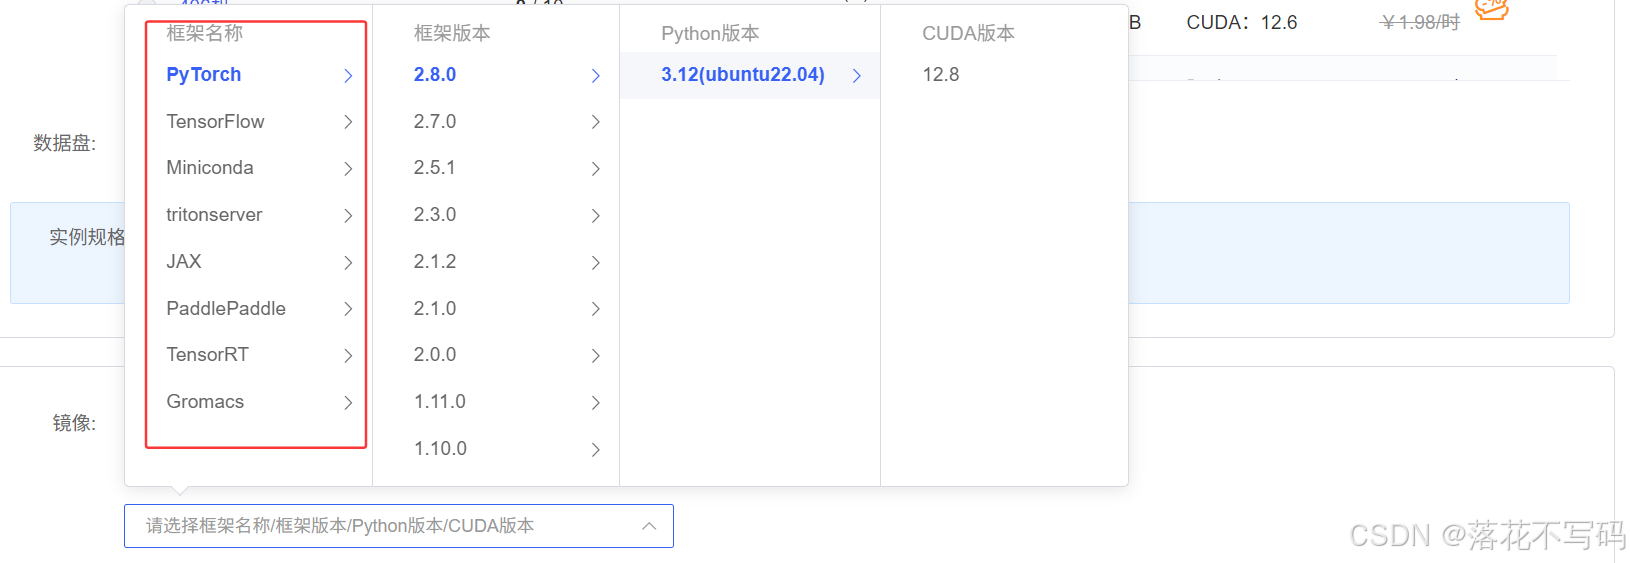1630x563 pixels.
Task: Choose TensorFlow from framework list
Action: (x=215, y=122)
